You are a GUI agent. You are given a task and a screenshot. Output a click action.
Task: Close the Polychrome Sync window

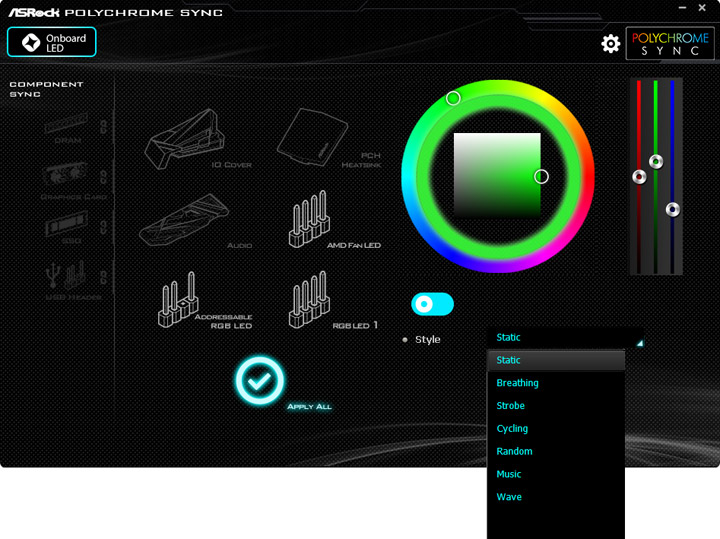702,8
